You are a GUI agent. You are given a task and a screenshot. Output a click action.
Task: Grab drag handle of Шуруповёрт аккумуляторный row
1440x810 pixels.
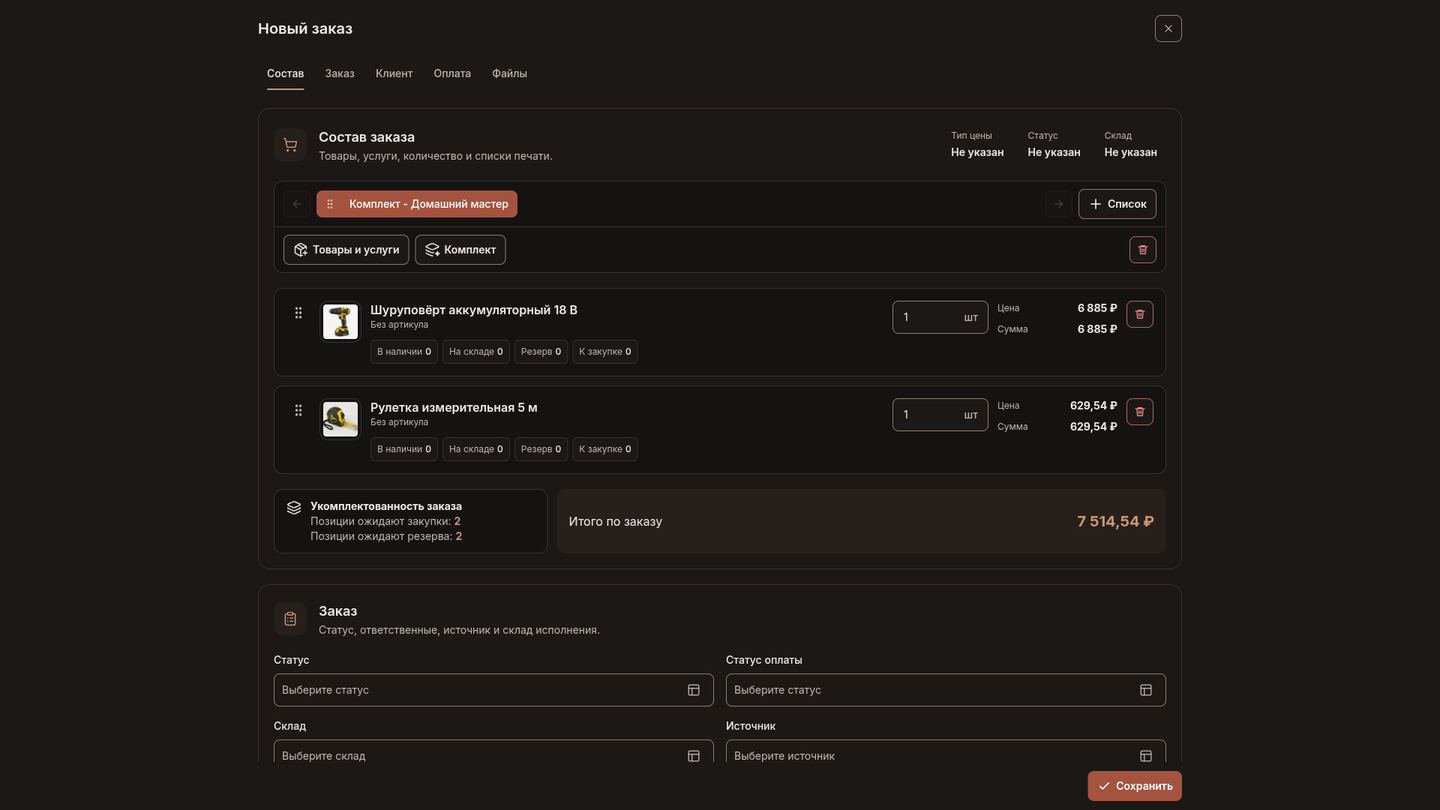[298, 313]
